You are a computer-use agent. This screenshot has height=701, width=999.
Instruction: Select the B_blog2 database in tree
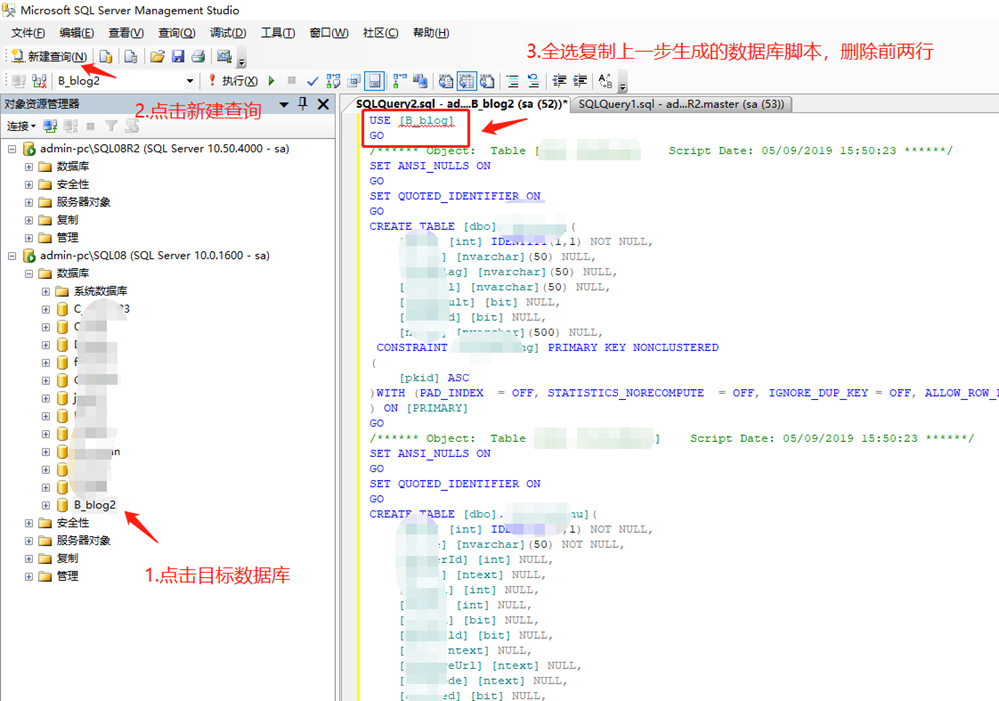94,505
